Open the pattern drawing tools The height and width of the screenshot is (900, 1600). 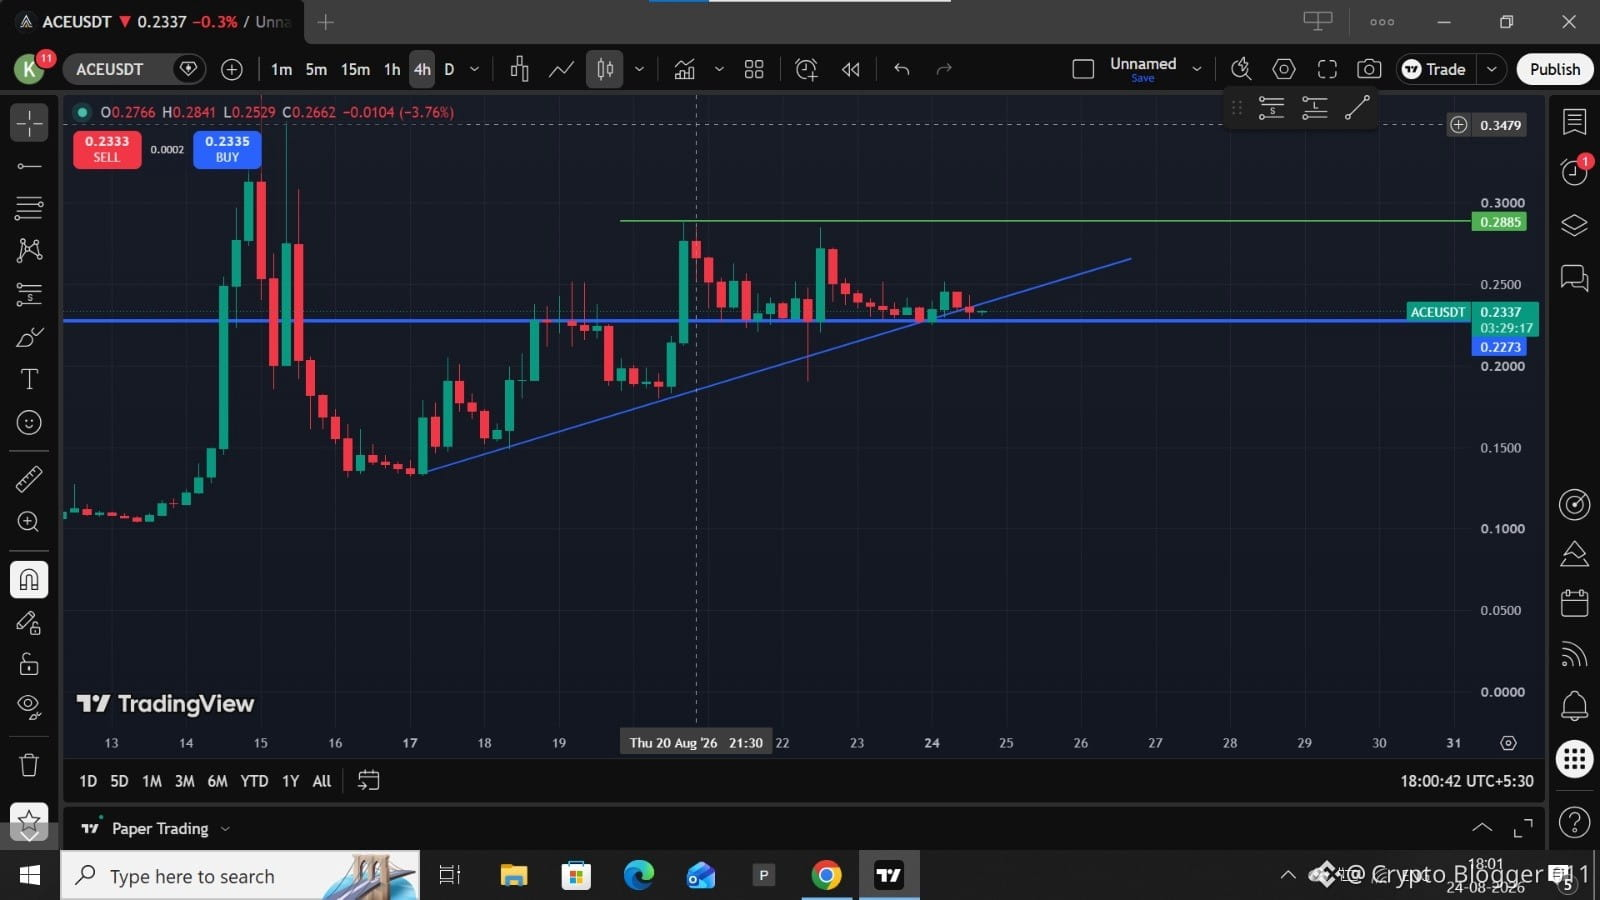pos(29,250)
